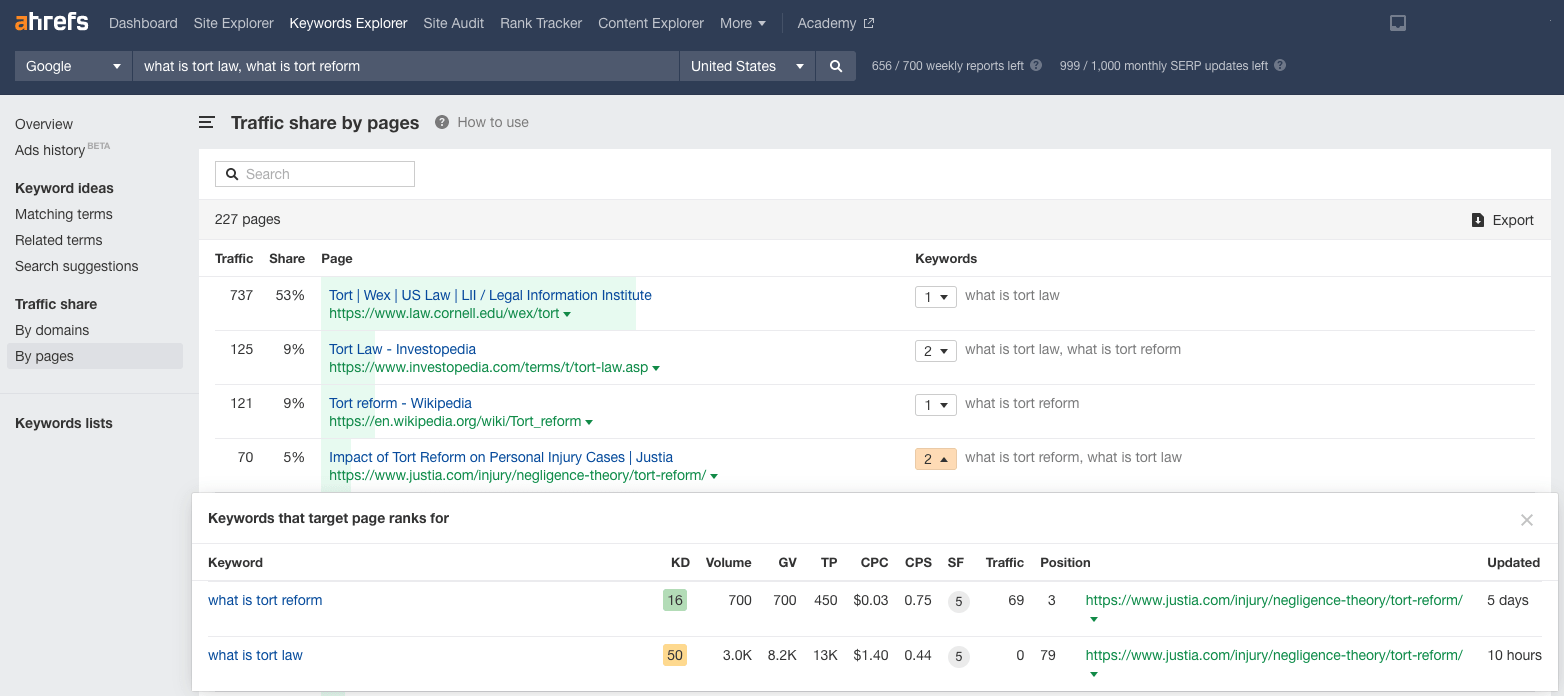Screen dimensions: 1564x696
Task: Click inside the pages table search field
Action: 320,173
